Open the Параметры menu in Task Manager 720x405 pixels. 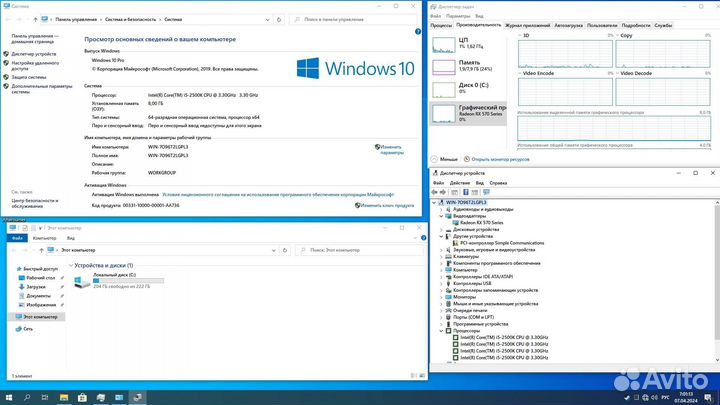pos(458,16)
